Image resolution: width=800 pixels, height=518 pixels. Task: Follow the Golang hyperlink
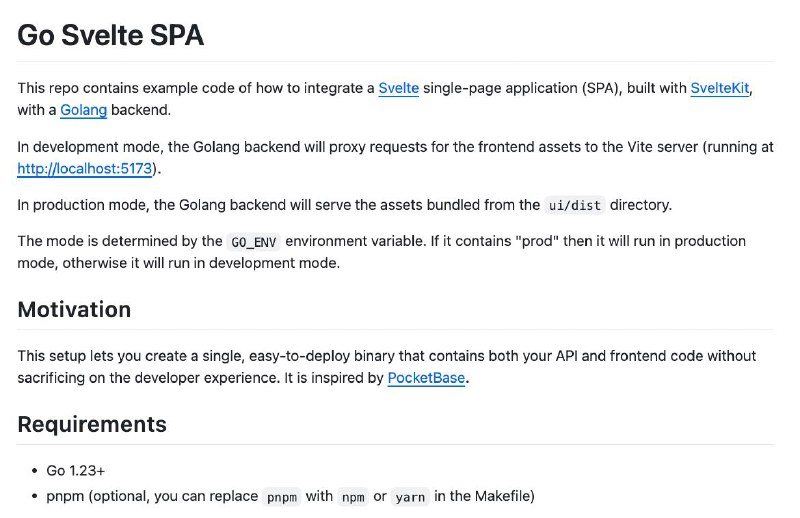pos(84,110)
